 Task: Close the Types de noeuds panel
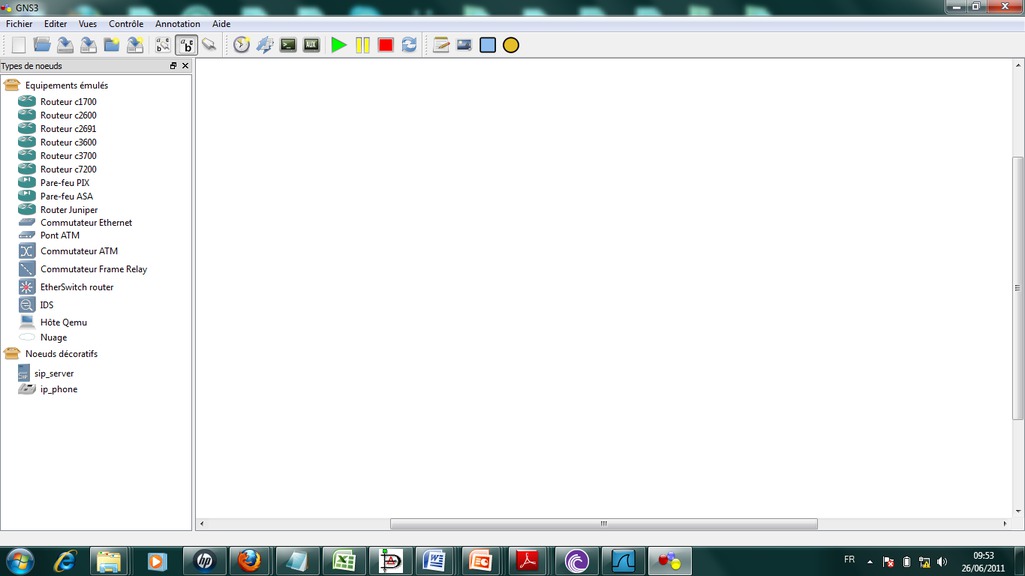[x=185, y=66]
